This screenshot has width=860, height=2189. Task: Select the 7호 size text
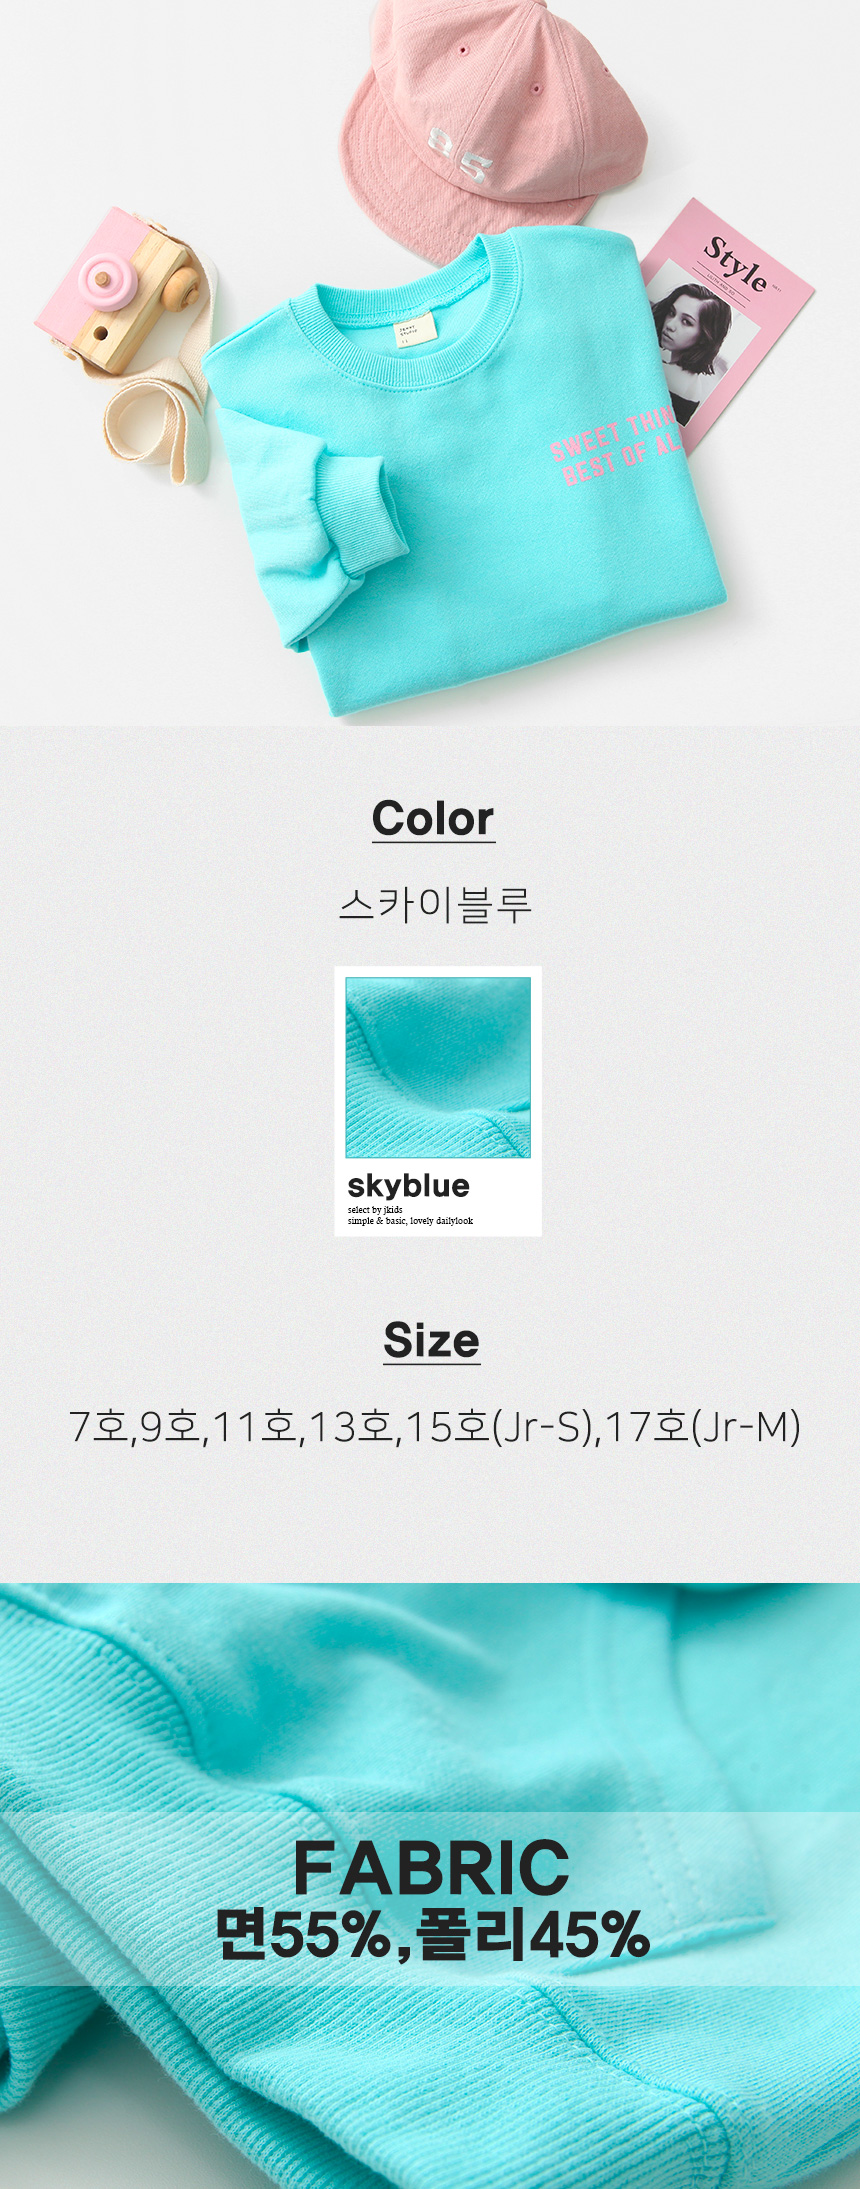point(96,1426)
